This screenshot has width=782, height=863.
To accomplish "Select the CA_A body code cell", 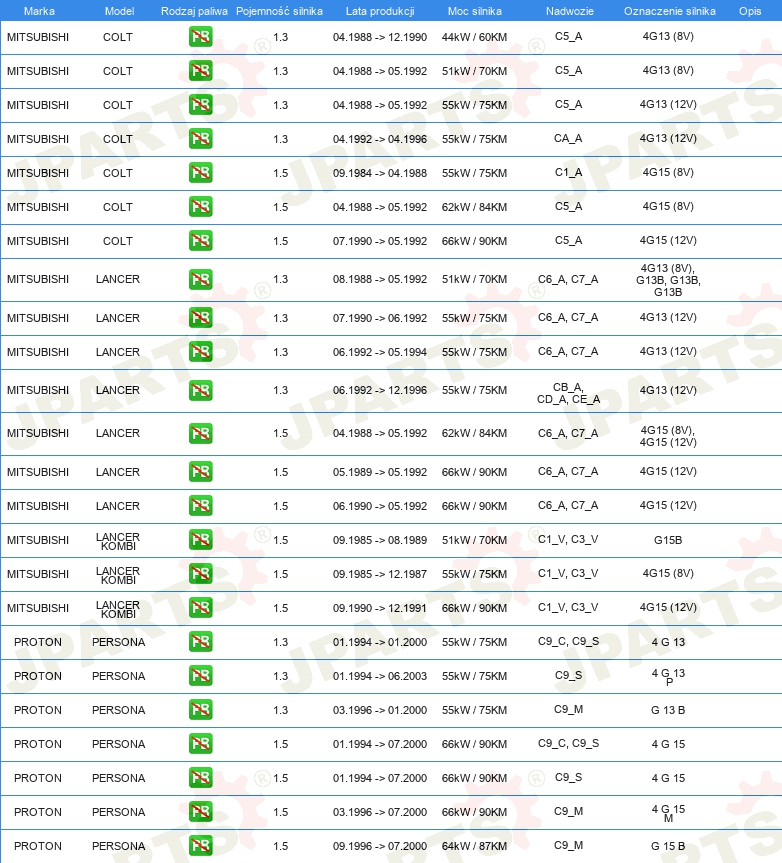I will tap(568, 139).
